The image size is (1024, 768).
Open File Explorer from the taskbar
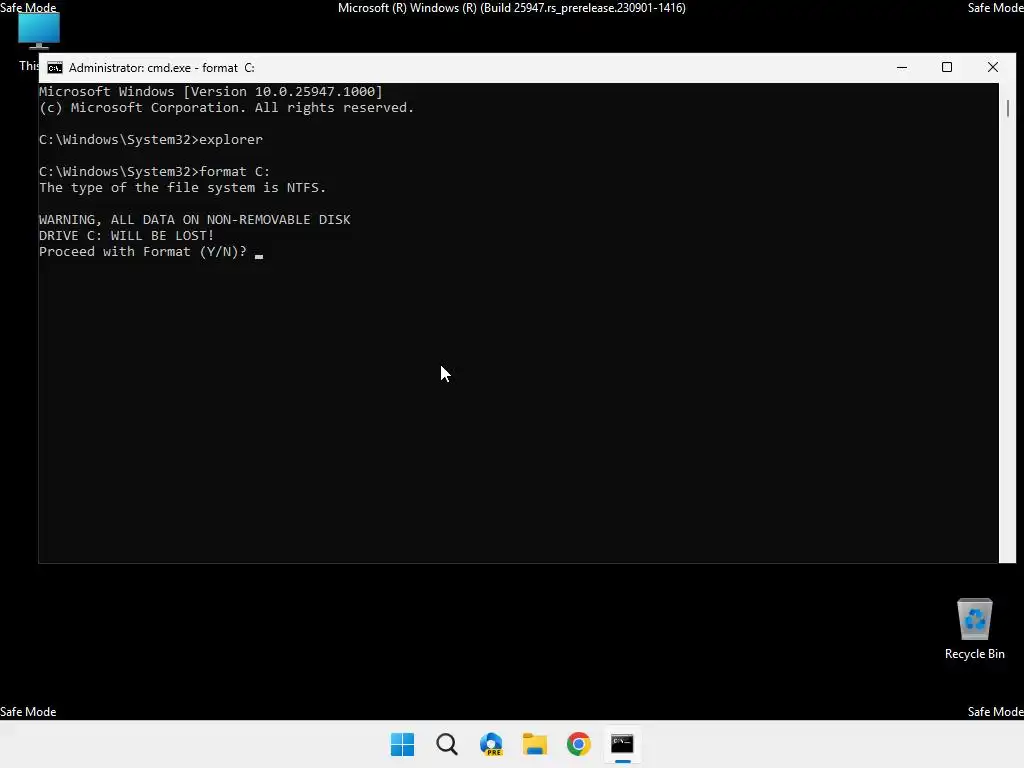535,744
